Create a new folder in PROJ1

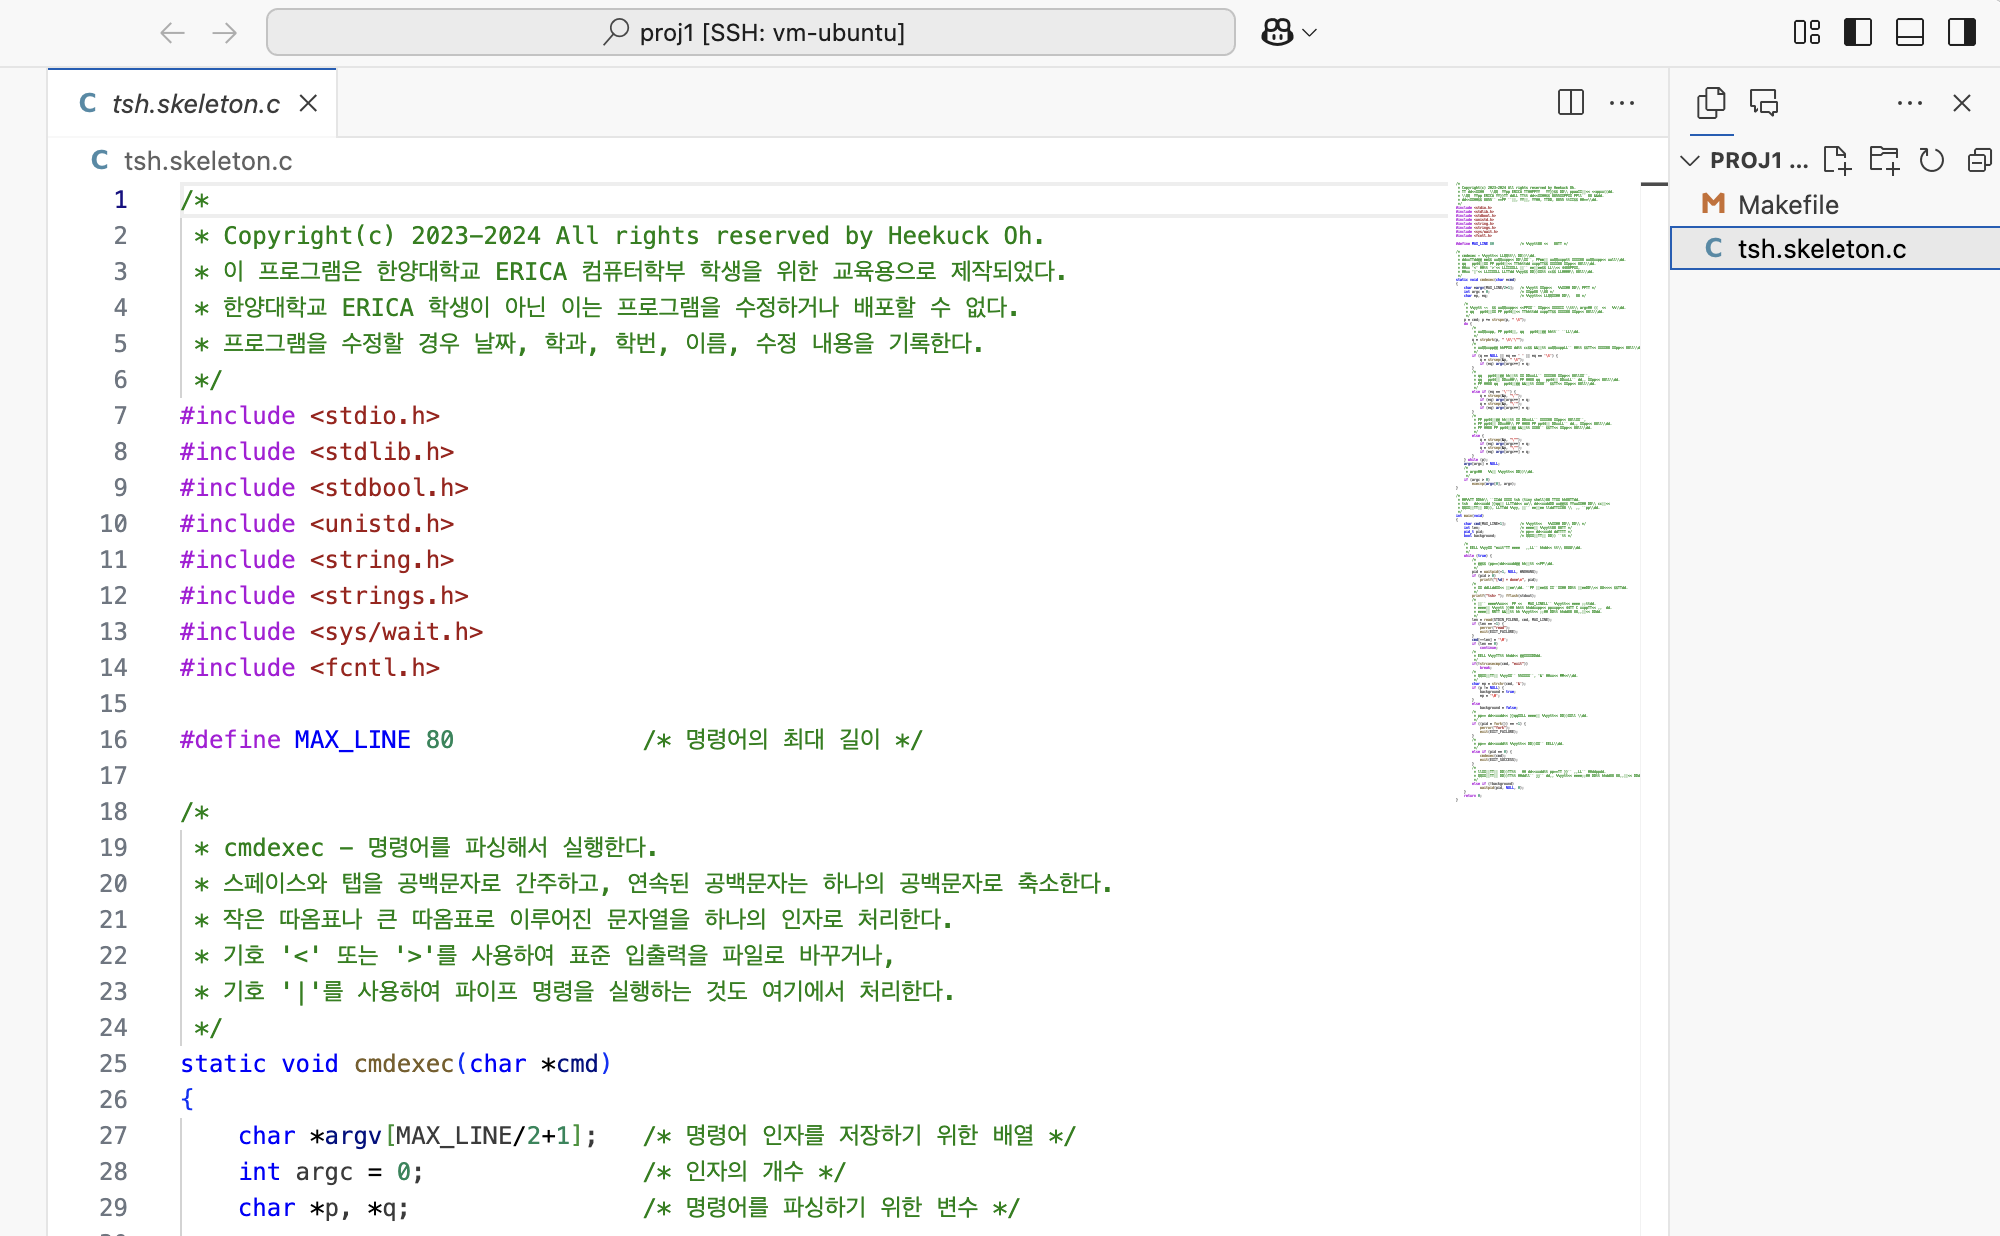click(x=1884, y=160)
